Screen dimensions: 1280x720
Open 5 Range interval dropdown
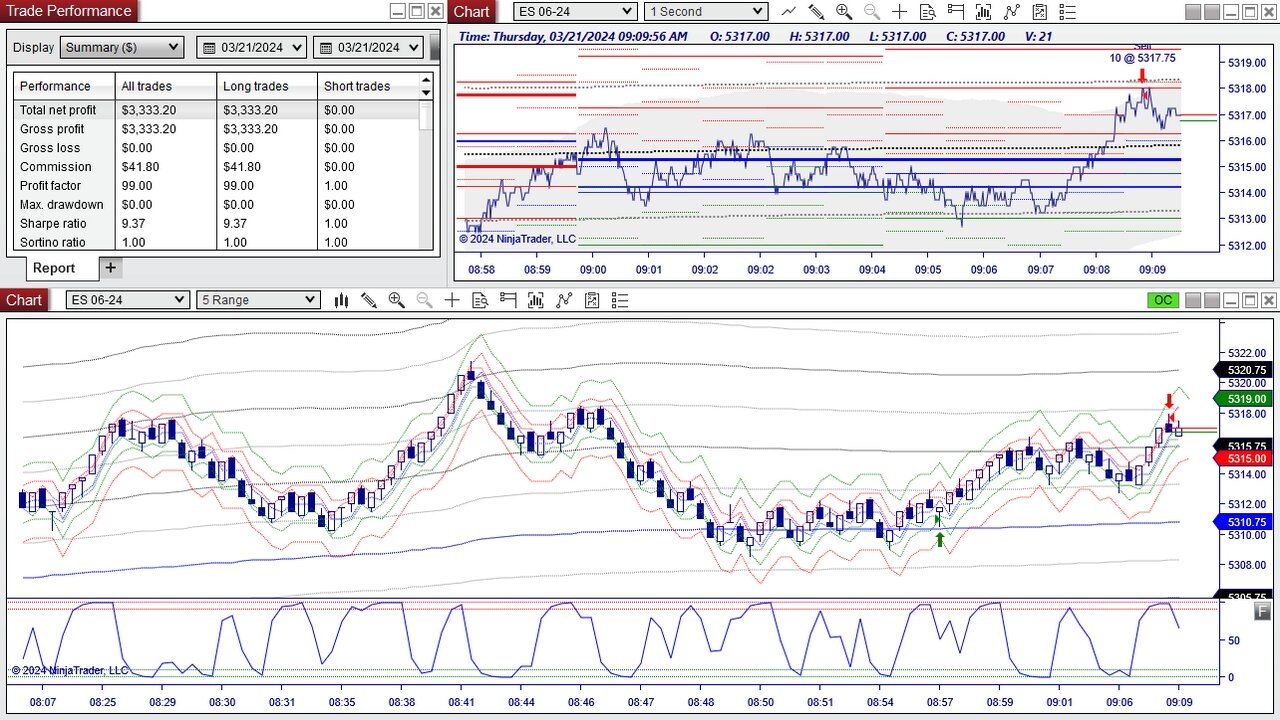pos(258,300)
